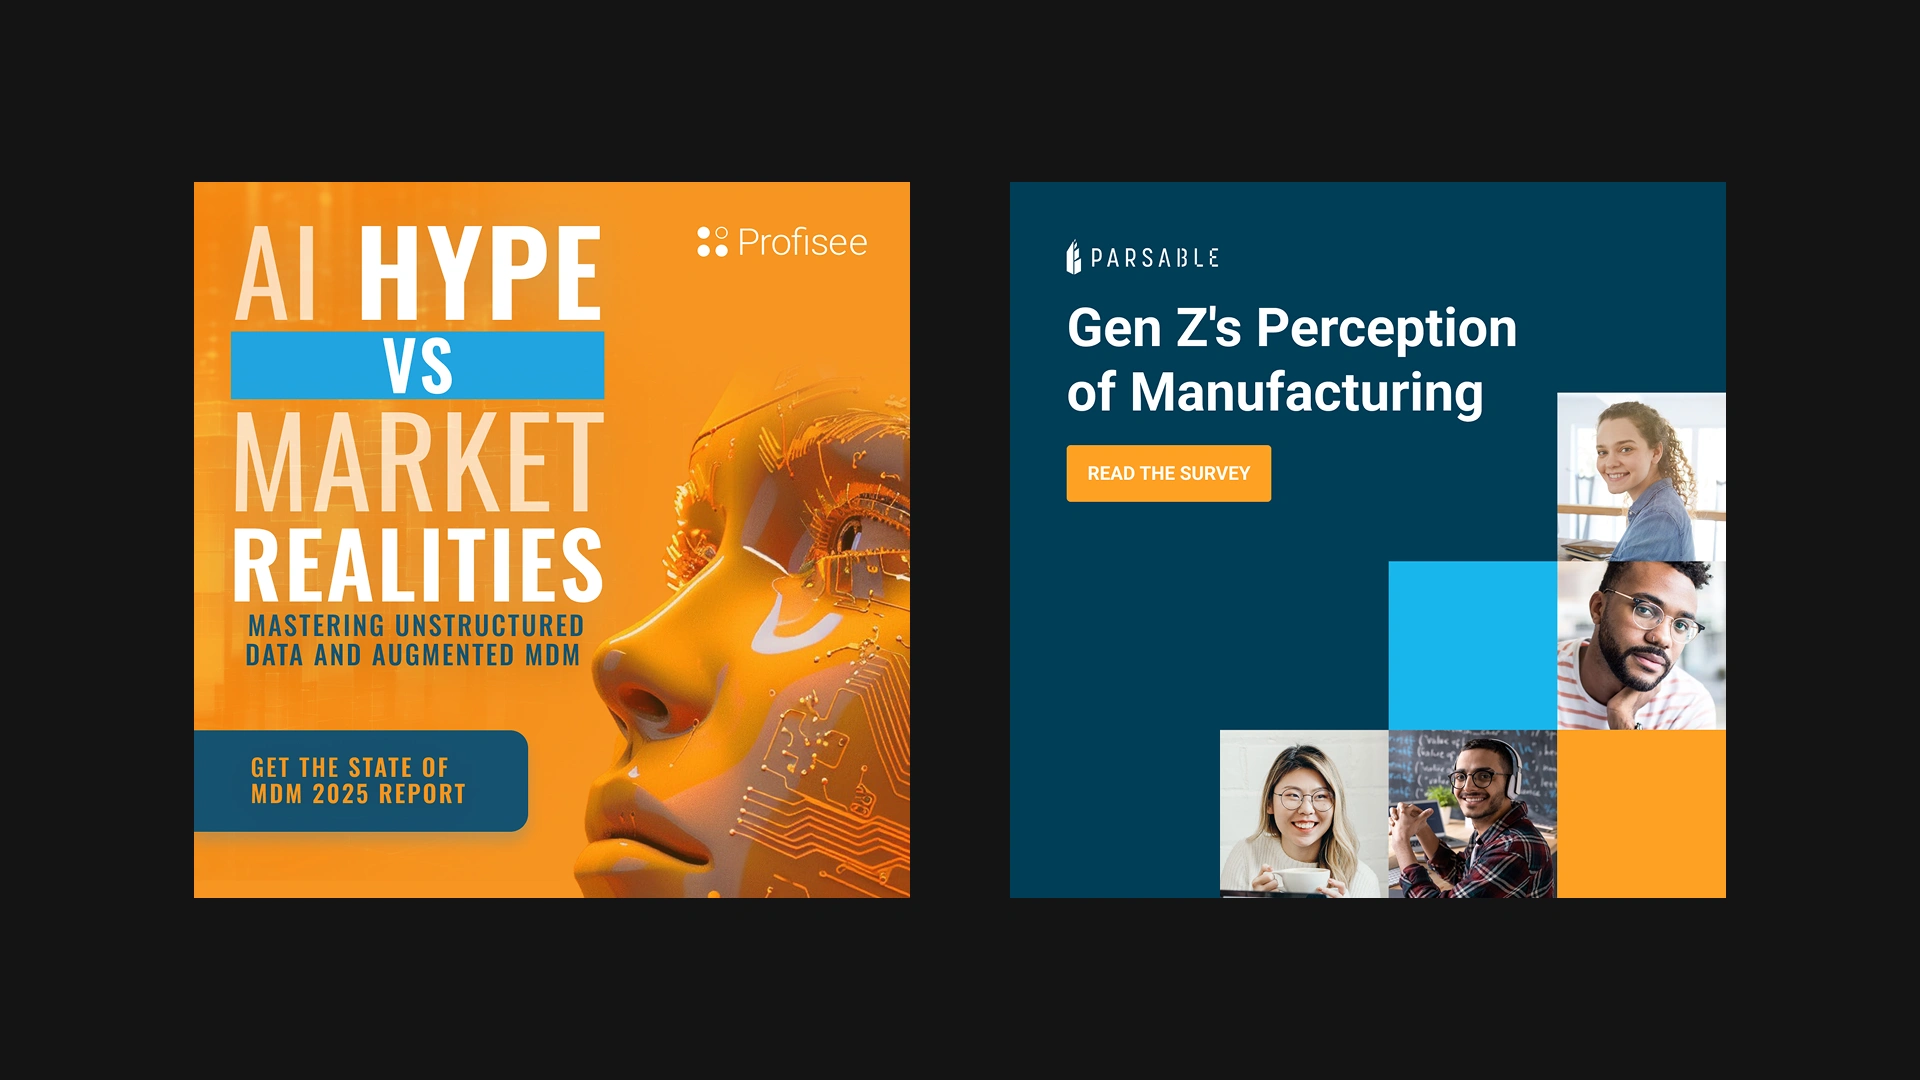Click the Profisee four-dot logo icon
Image resolution: width=1920 pixels, height=1080 pixels.
[712, 242]
